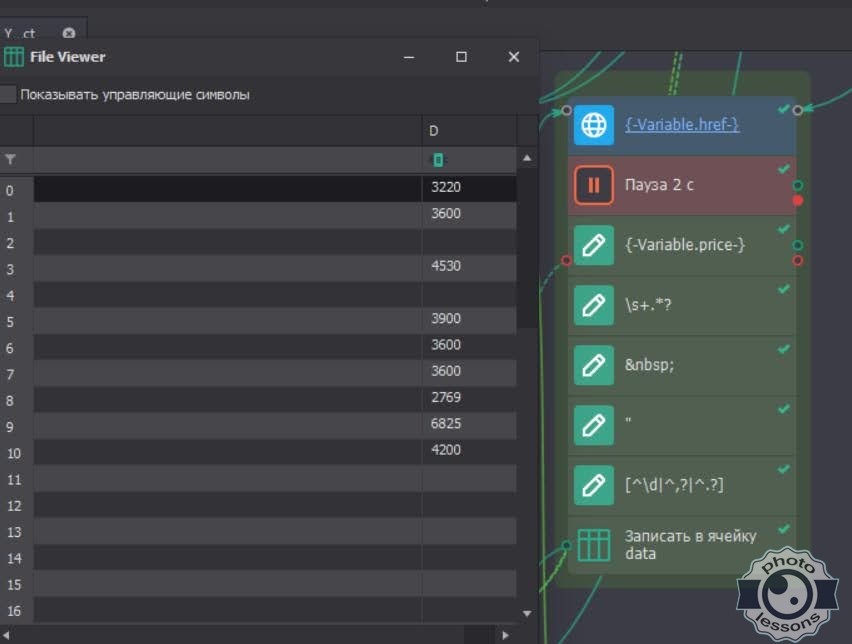852x644 pixels.
Task: Click the filter funnel icon in the table
Action: click(11, 159)
